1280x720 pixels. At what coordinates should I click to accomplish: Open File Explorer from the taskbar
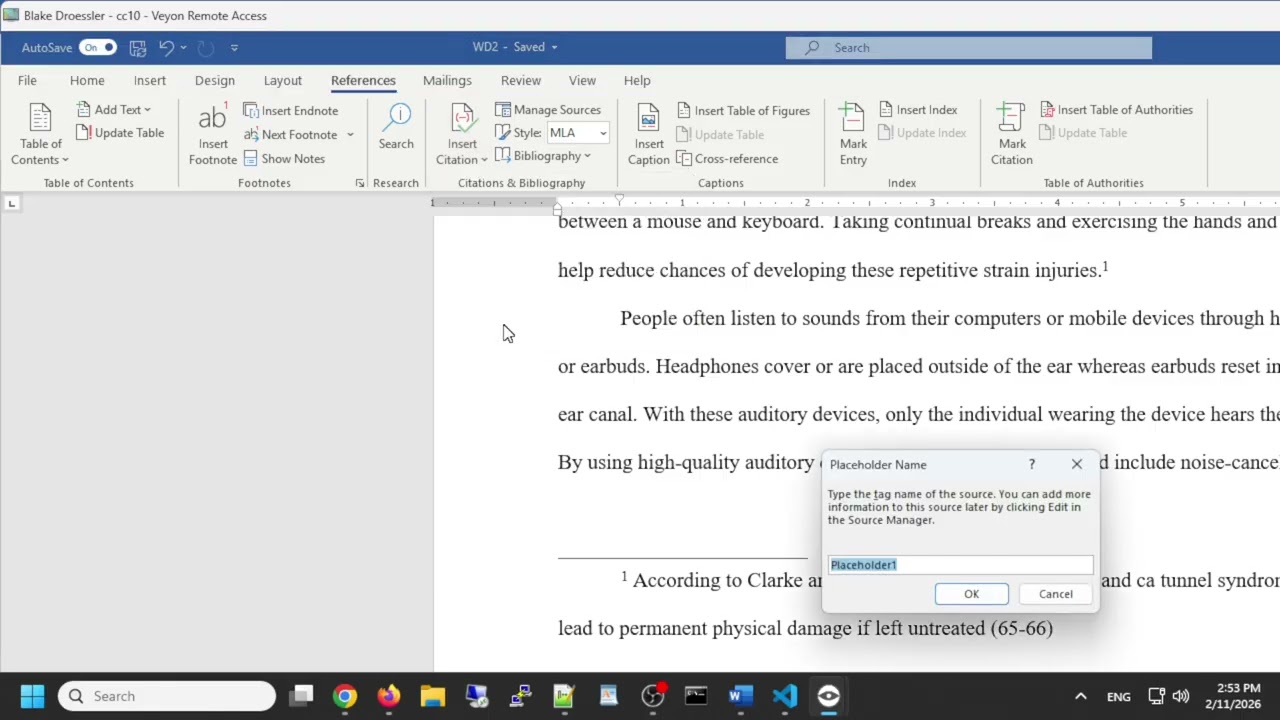[x=433, y=696]
